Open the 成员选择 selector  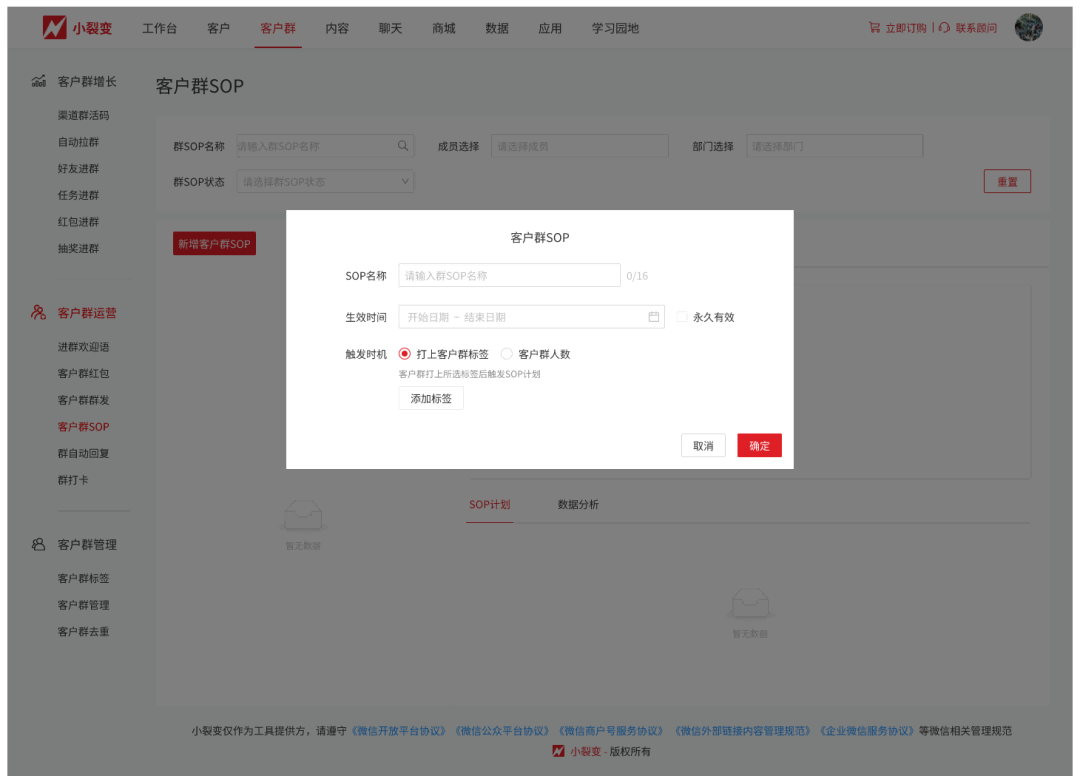click(x=579, y=147)
